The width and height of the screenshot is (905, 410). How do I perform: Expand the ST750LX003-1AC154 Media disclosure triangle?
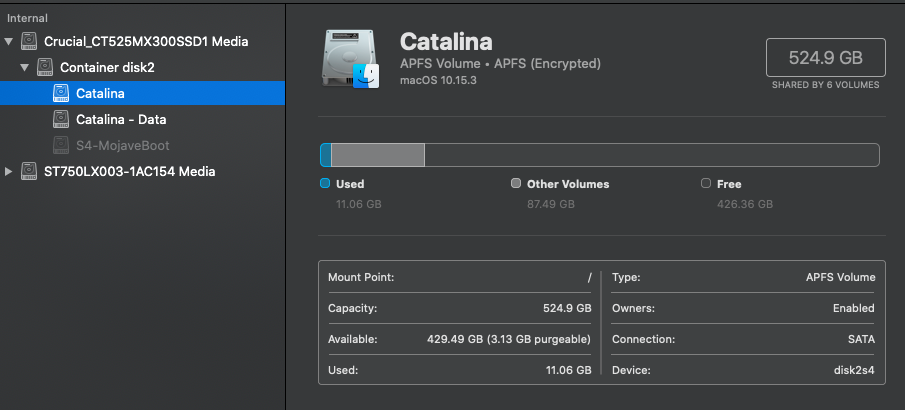(x=8, y=172)
